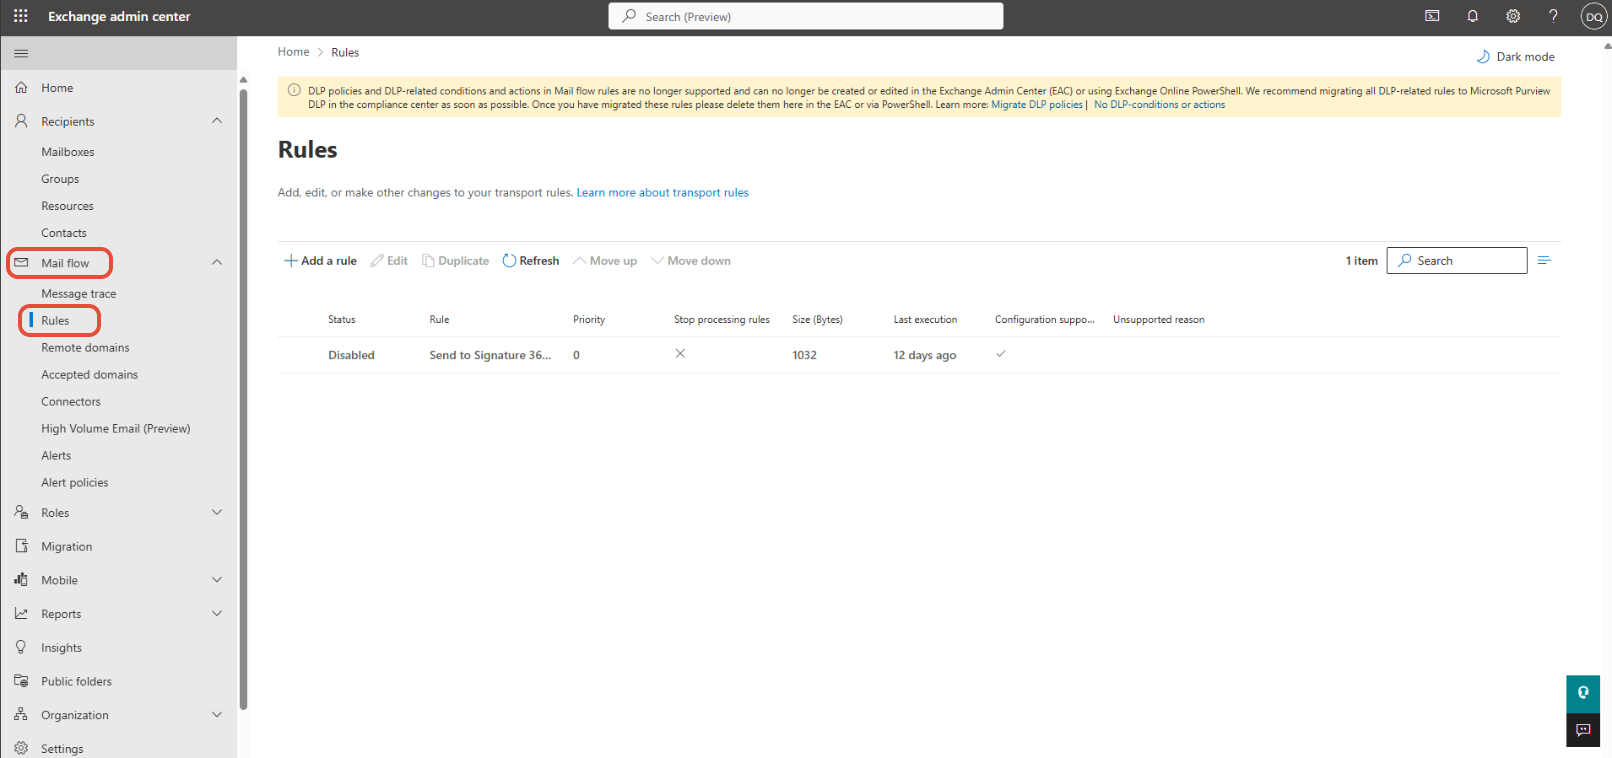Image resolution: width=1612 pixels, height=758 pixels.
Task: Click Add a rule button
Action: [320, 261]
